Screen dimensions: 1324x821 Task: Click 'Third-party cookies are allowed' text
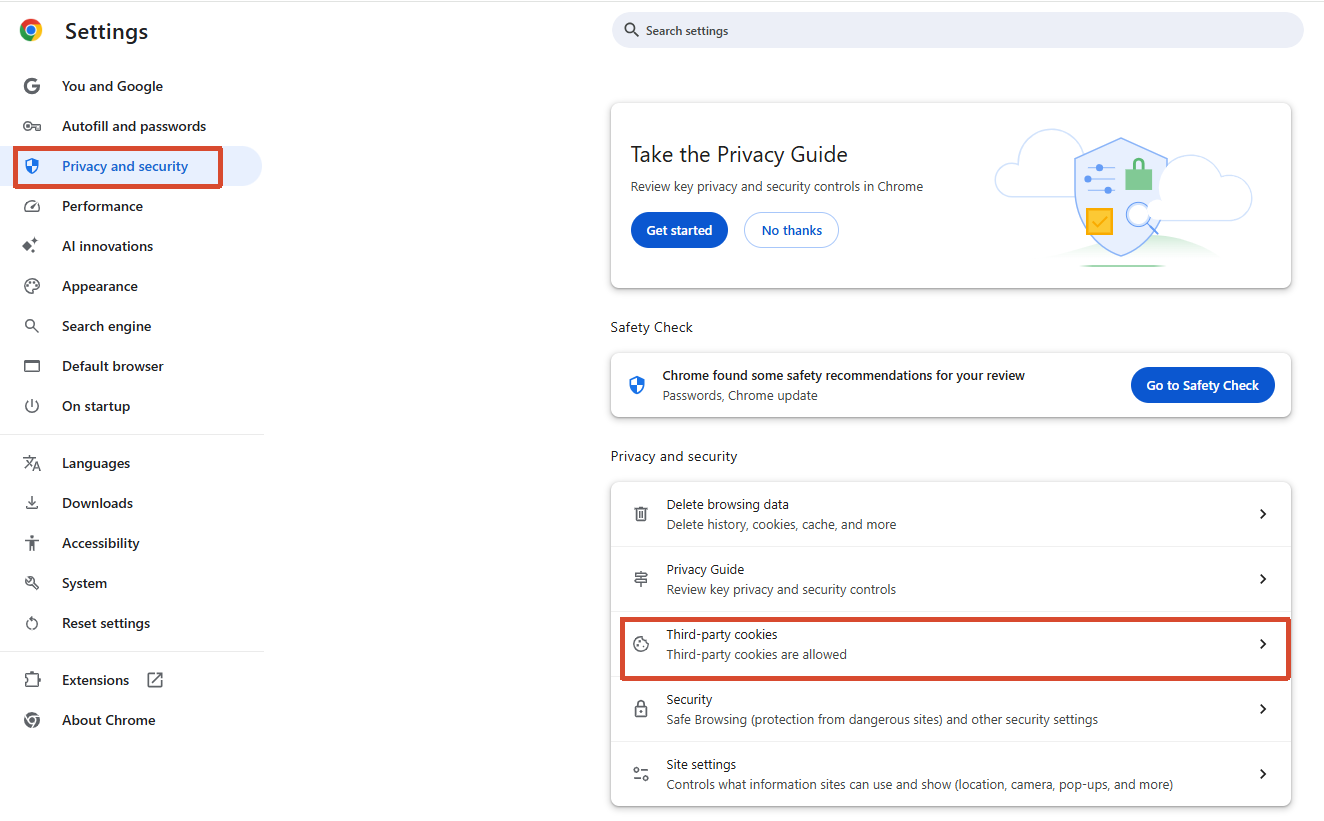coord(756,655)
